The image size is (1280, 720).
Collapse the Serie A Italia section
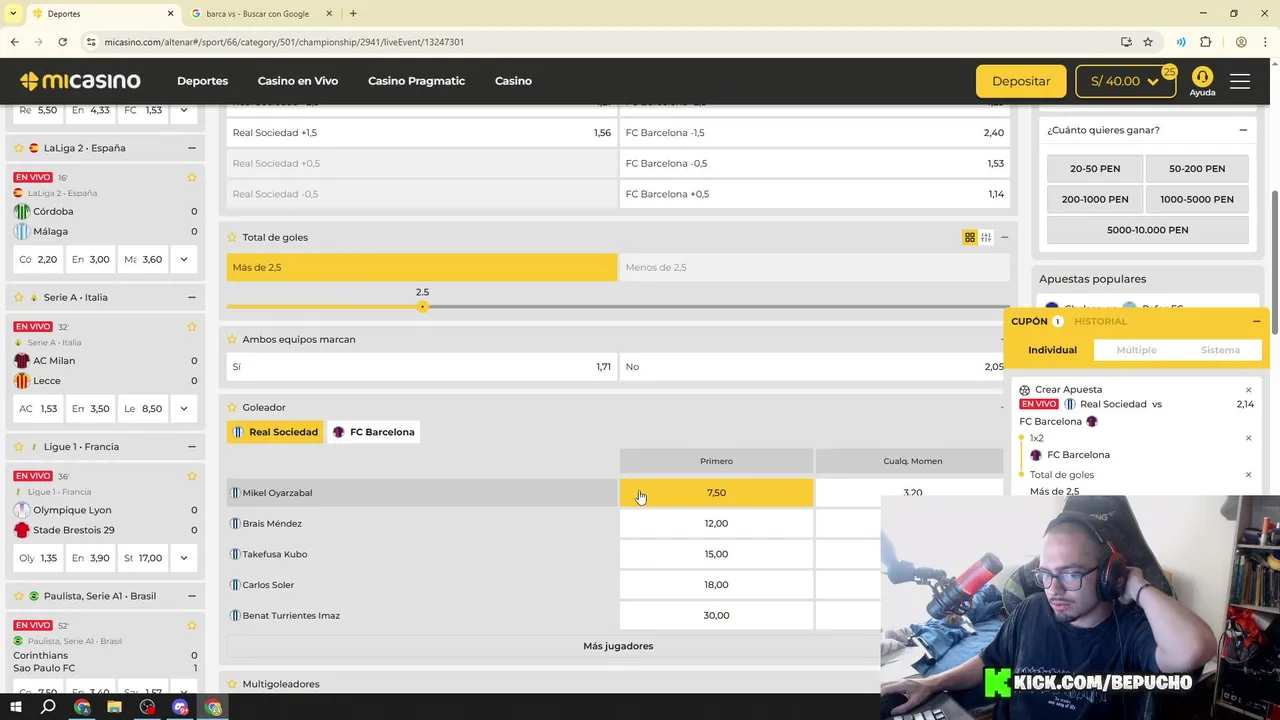point(191,297)
